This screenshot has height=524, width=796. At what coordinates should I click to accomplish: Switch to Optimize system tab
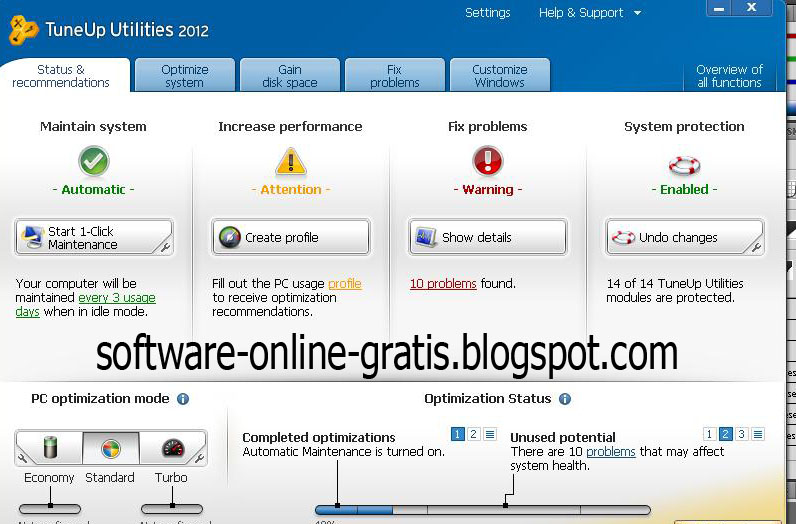point(185,76)
